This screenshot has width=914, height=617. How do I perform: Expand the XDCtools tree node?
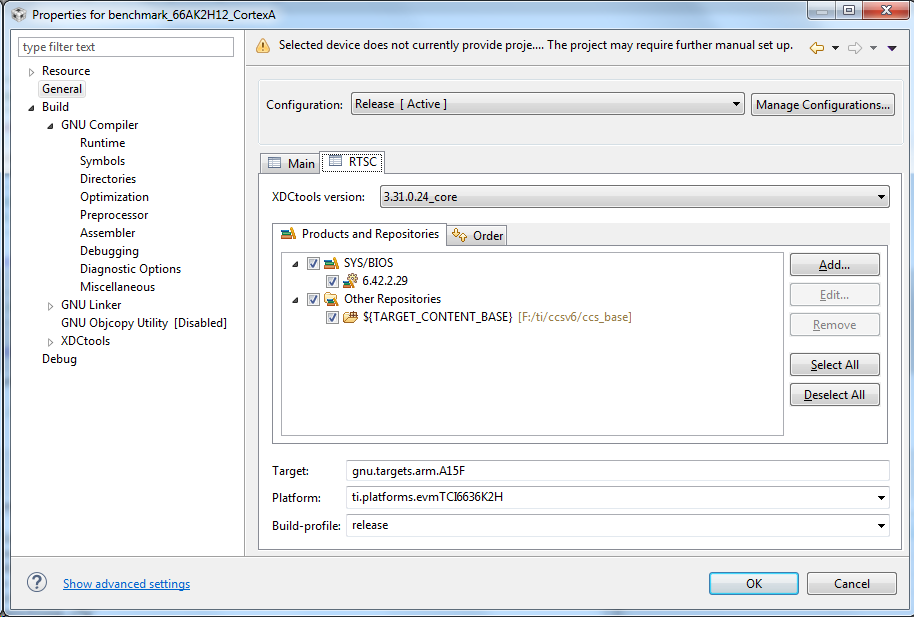pyautogui.click(x=51, y=342)
